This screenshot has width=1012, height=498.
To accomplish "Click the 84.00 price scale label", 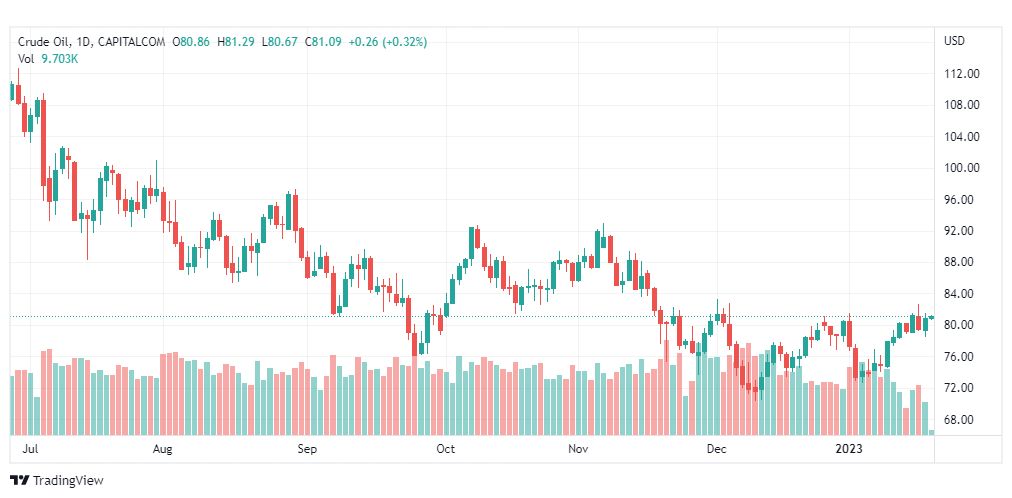I will tap(961, 294).
